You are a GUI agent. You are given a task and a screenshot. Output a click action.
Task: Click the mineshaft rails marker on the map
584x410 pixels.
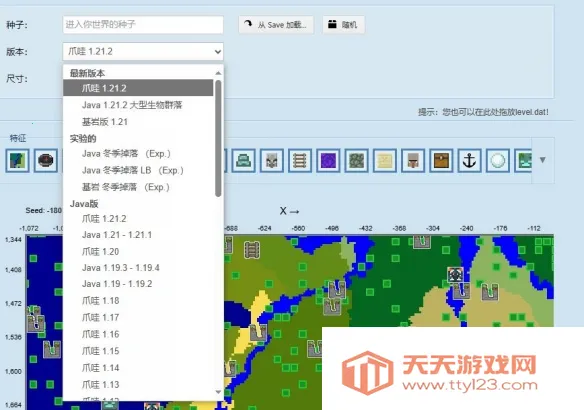(x=252, y=250)
